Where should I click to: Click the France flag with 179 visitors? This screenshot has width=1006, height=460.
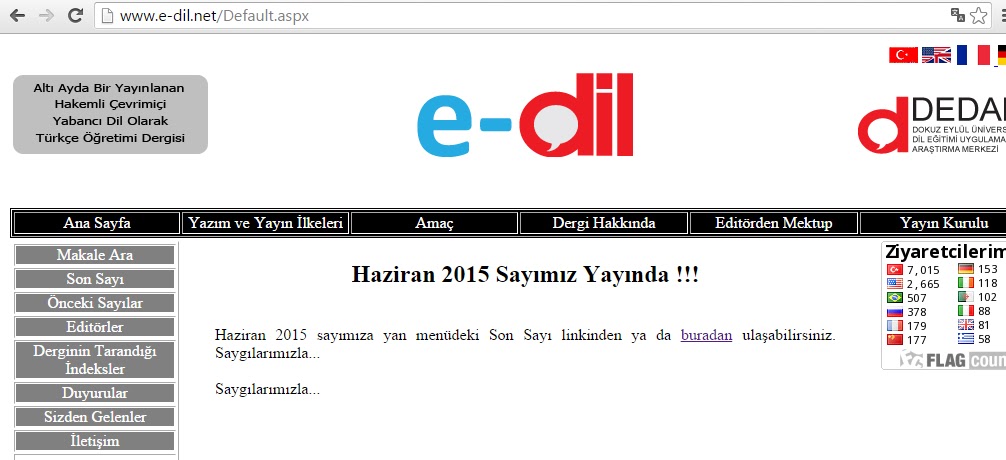click(894, 325)
